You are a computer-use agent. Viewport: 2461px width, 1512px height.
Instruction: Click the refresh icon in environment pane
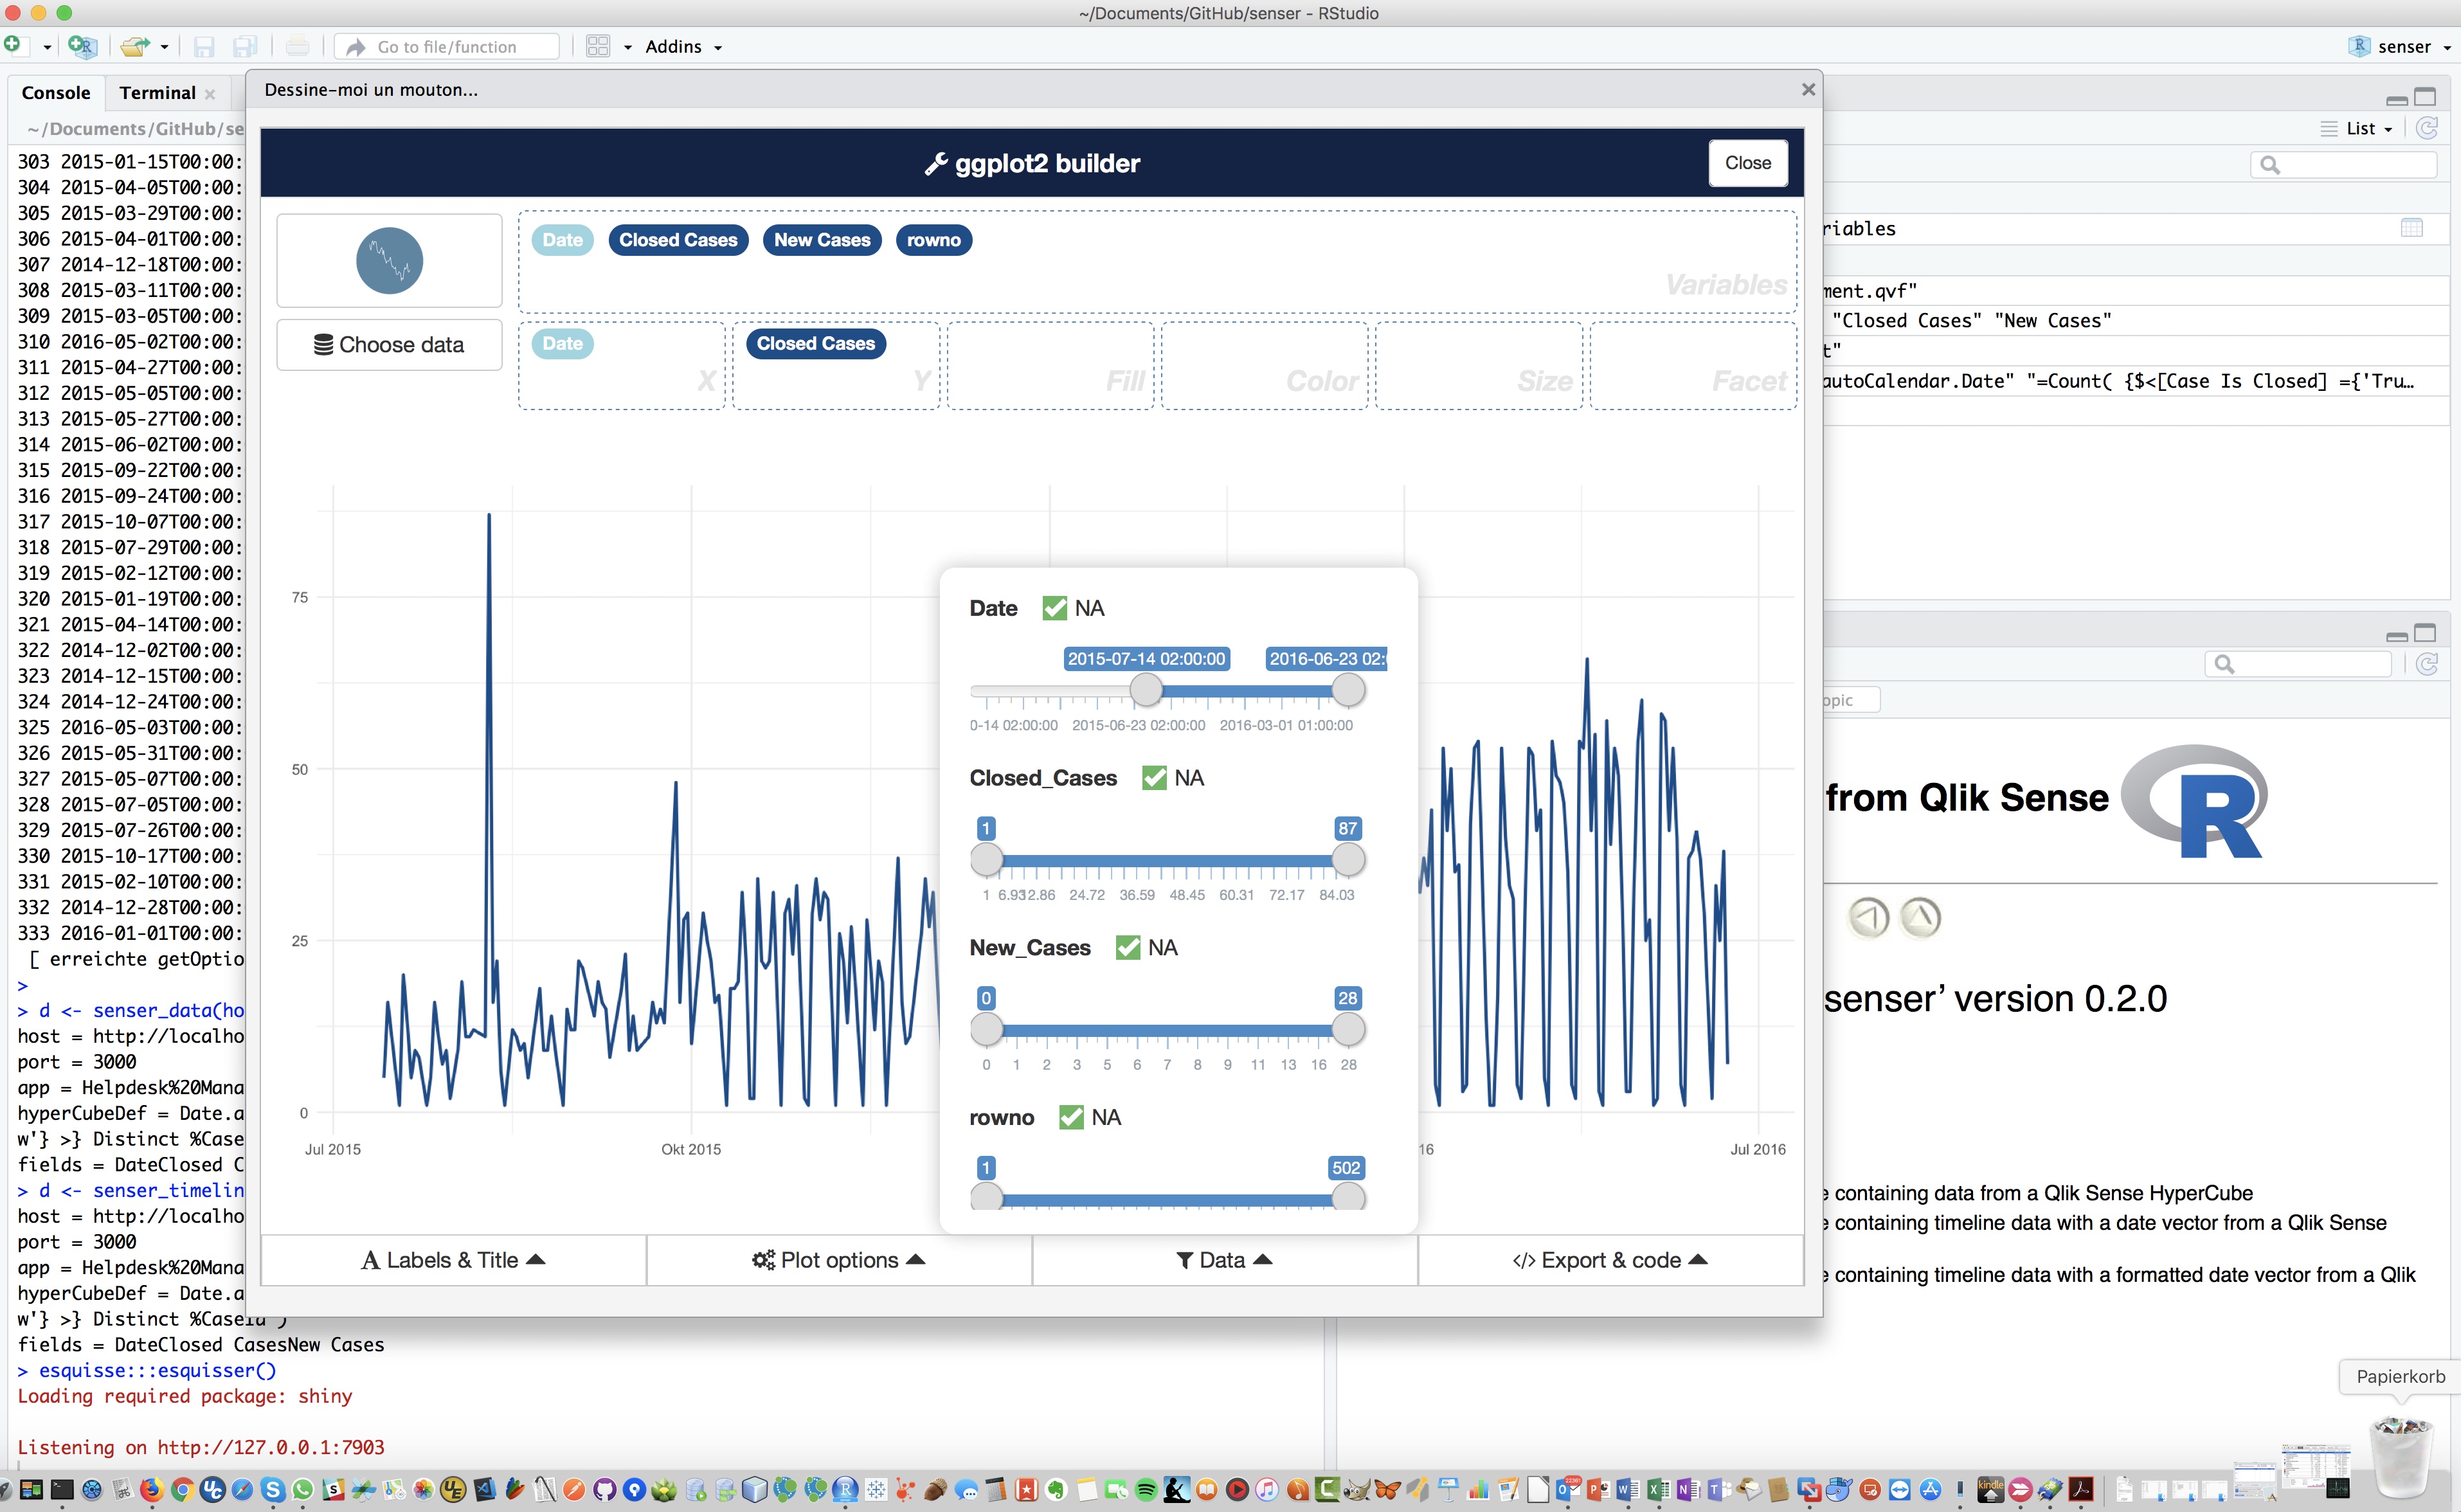pos(2427,128)
